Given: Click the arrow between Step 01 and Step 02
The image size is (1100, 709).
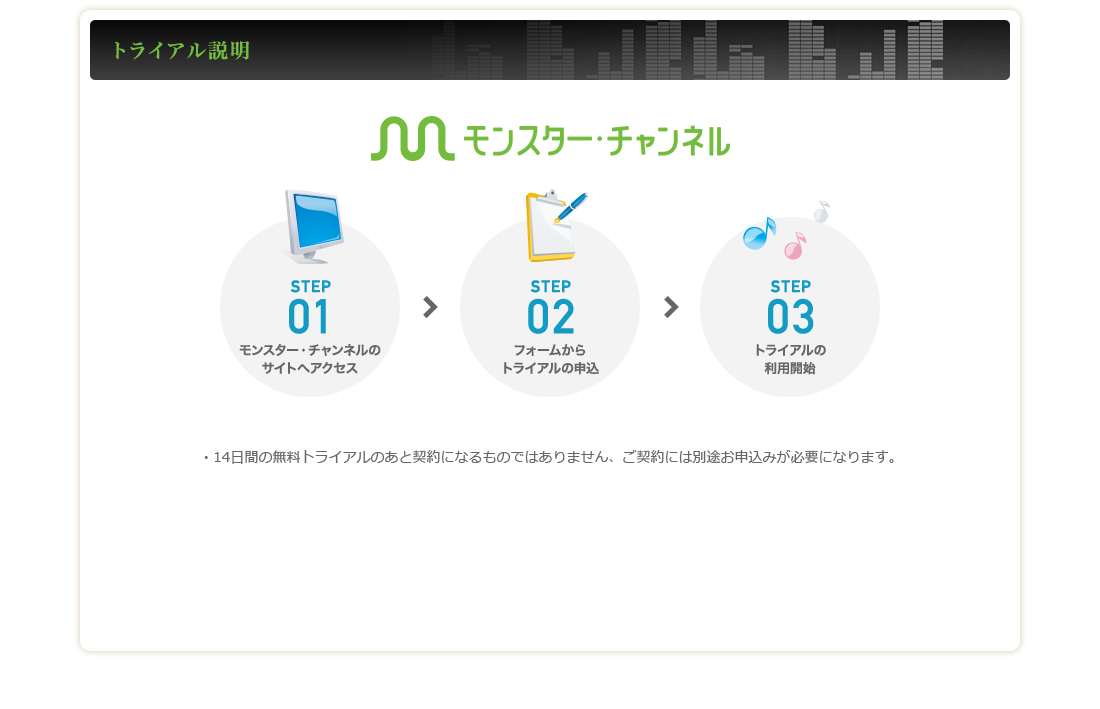Looking at the screenshot, I should [430, 307].
